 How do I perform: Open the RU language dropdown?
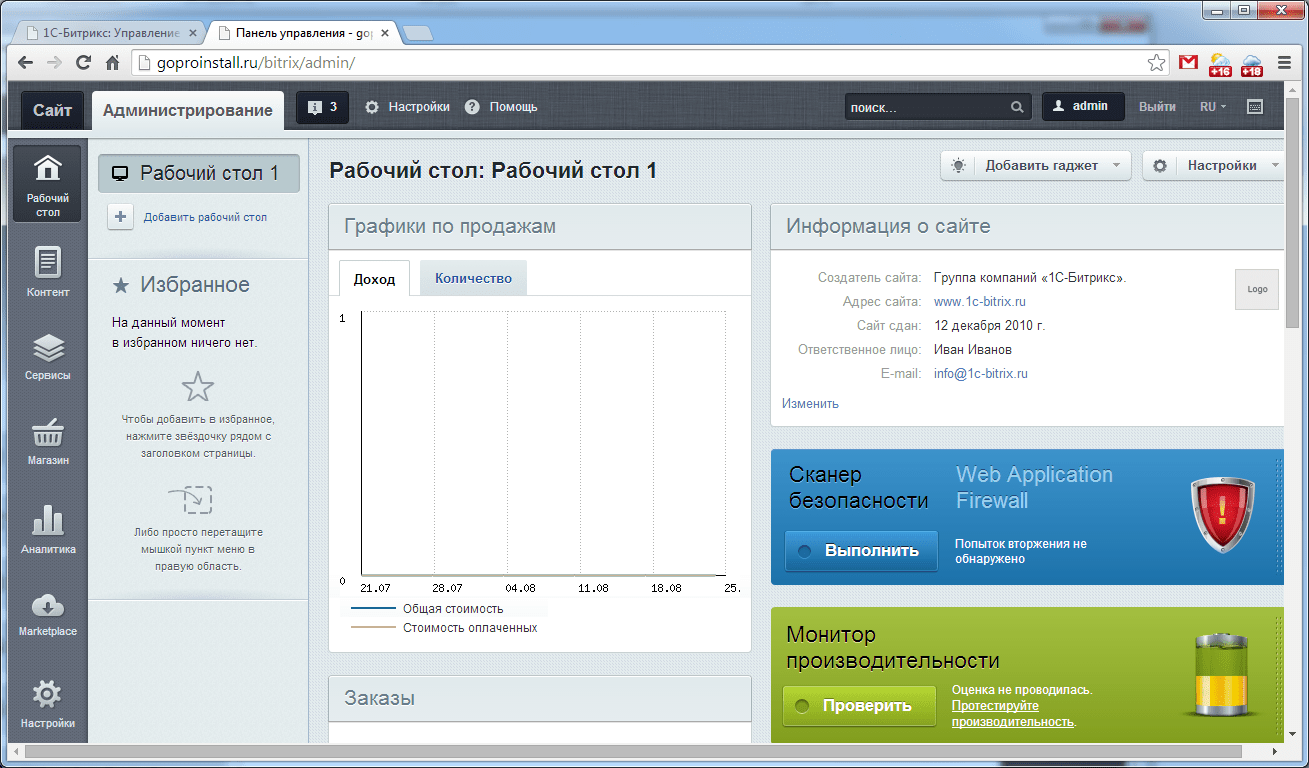tap(1212, 107)
